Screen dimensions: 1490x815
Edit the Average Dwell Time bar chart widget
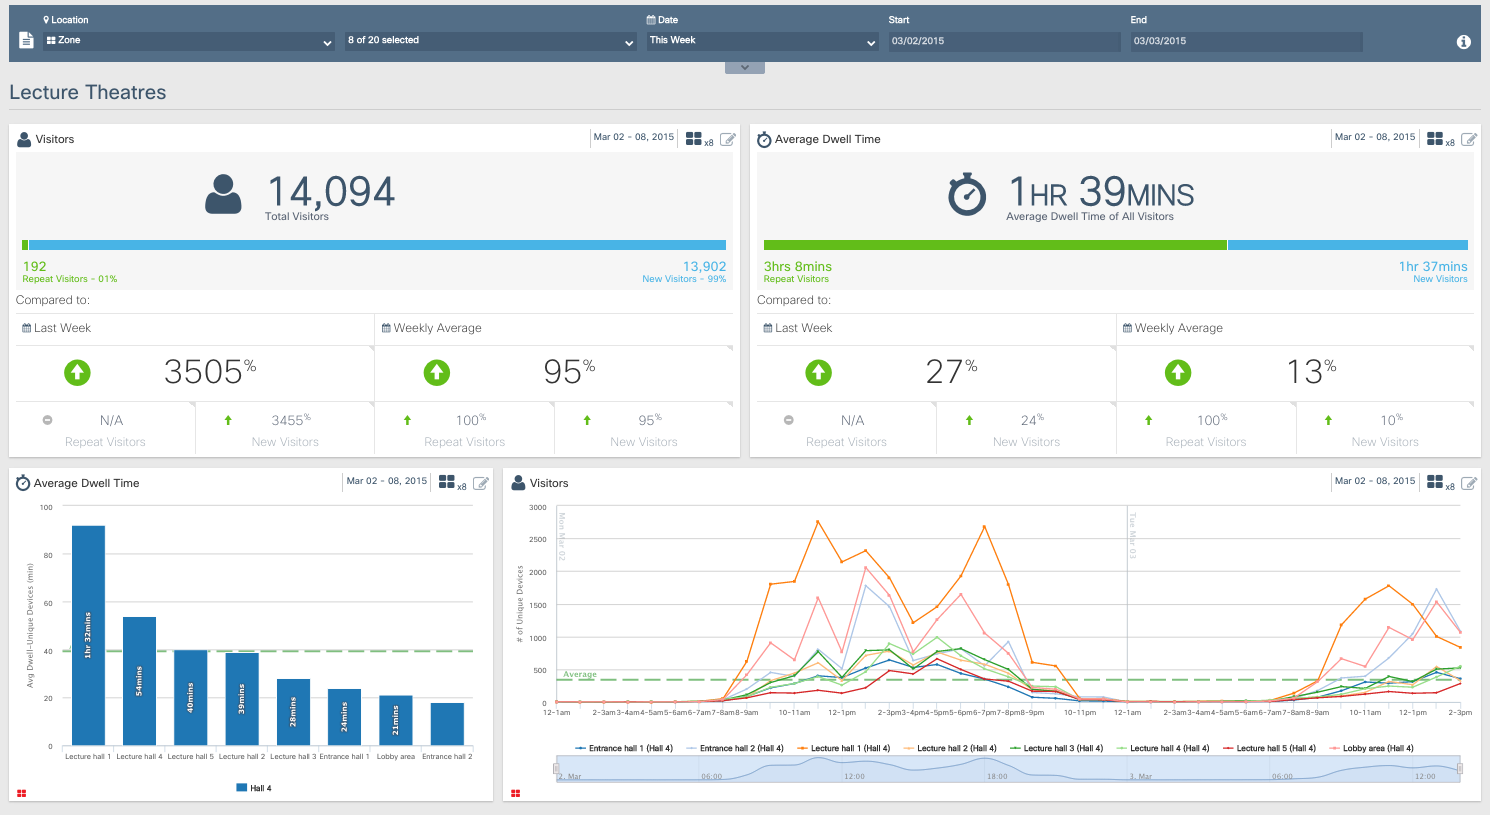point(481,483)
